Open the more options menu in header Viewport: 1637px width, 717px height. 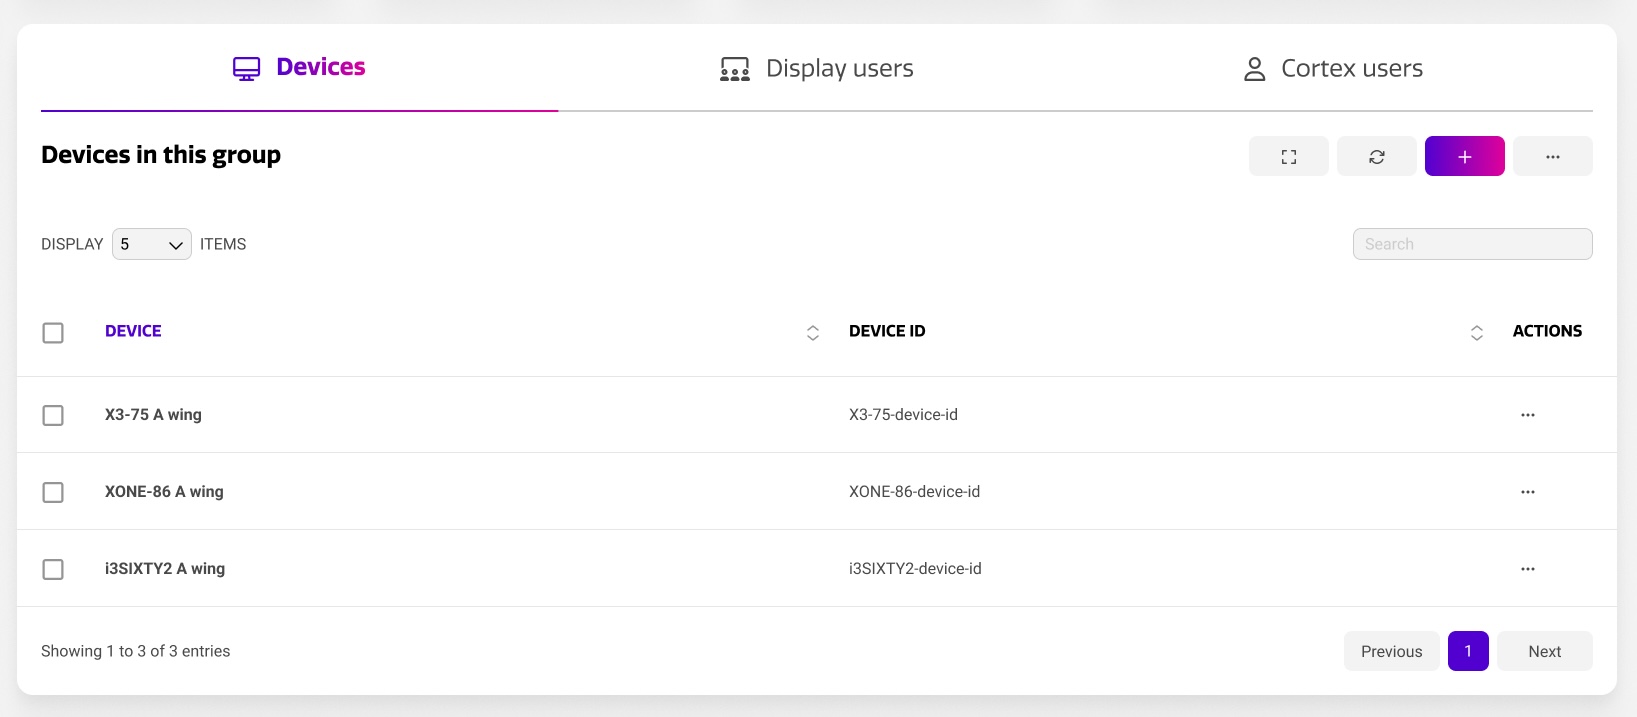point(1552,156)
